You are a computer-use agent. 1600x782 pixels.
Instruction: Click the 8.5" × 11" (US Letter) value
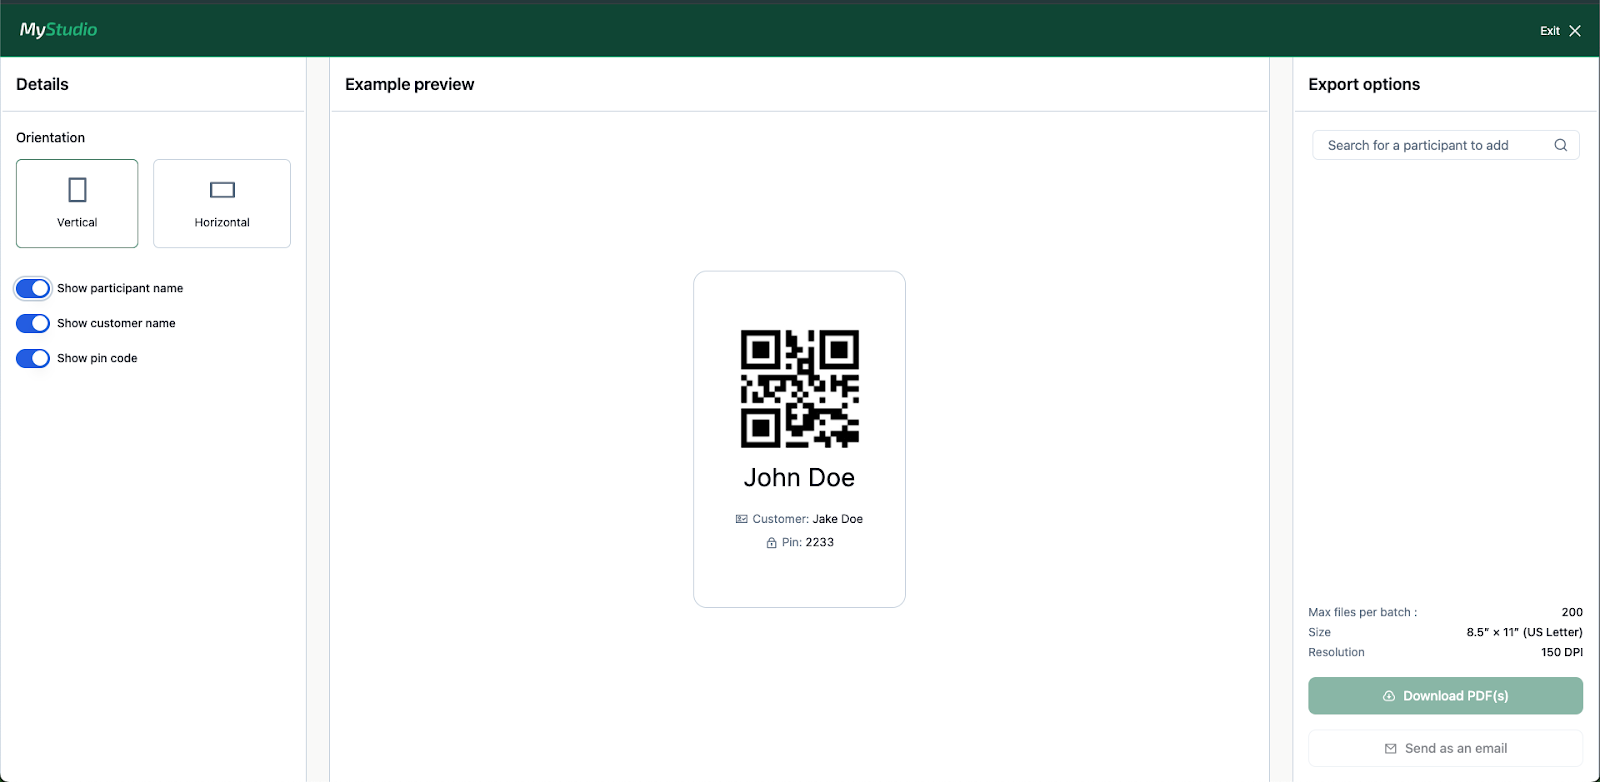tap(1524, 632)
